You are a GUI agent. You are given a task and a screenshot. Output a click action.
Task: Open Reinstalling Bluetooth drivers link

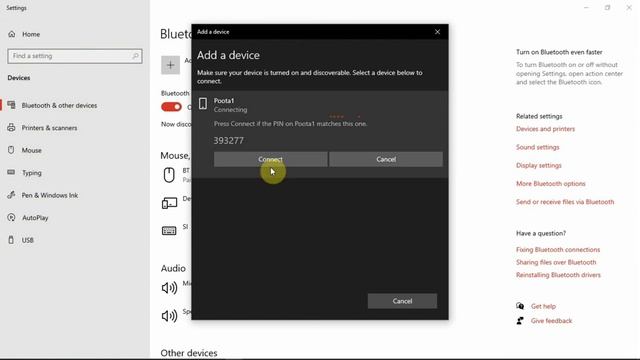pyautogui.click(x=558, y=275)
